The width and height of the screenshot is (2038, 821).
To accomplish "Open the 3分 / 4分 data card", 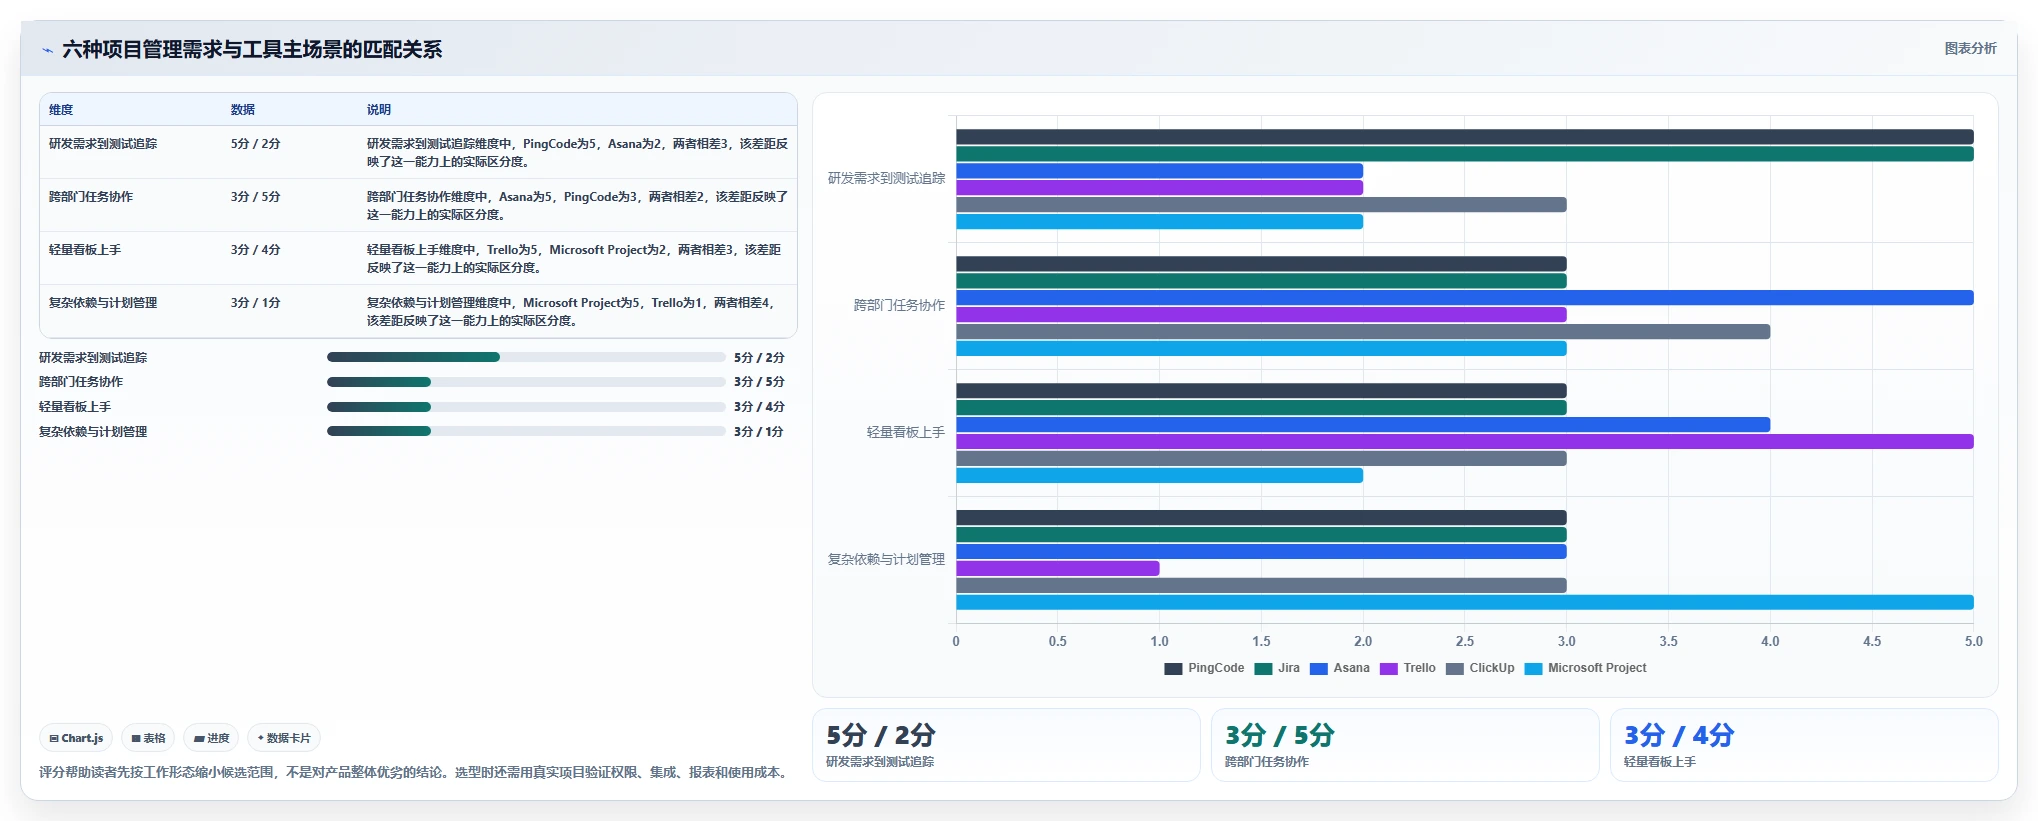I will (1804, 745).
